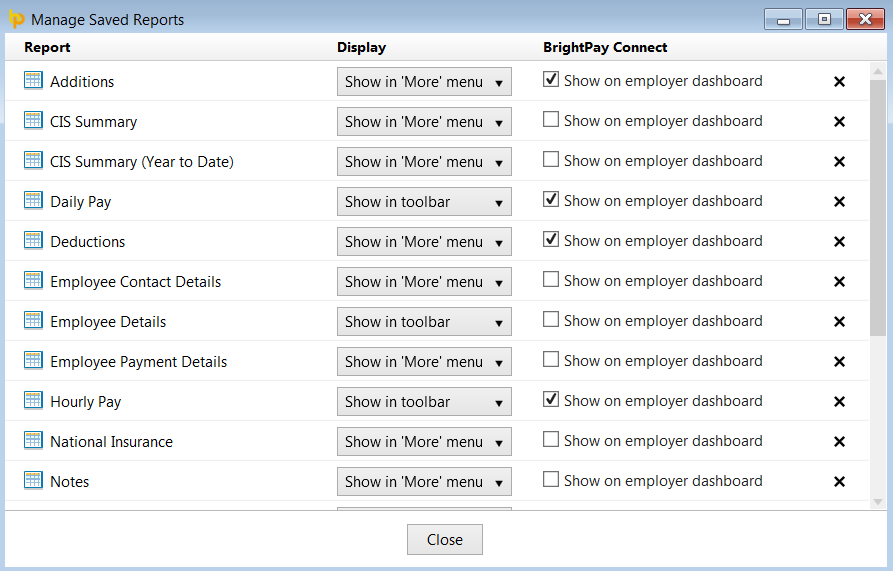Click the Daily Pay report table icon

click(x=33, y=200)
